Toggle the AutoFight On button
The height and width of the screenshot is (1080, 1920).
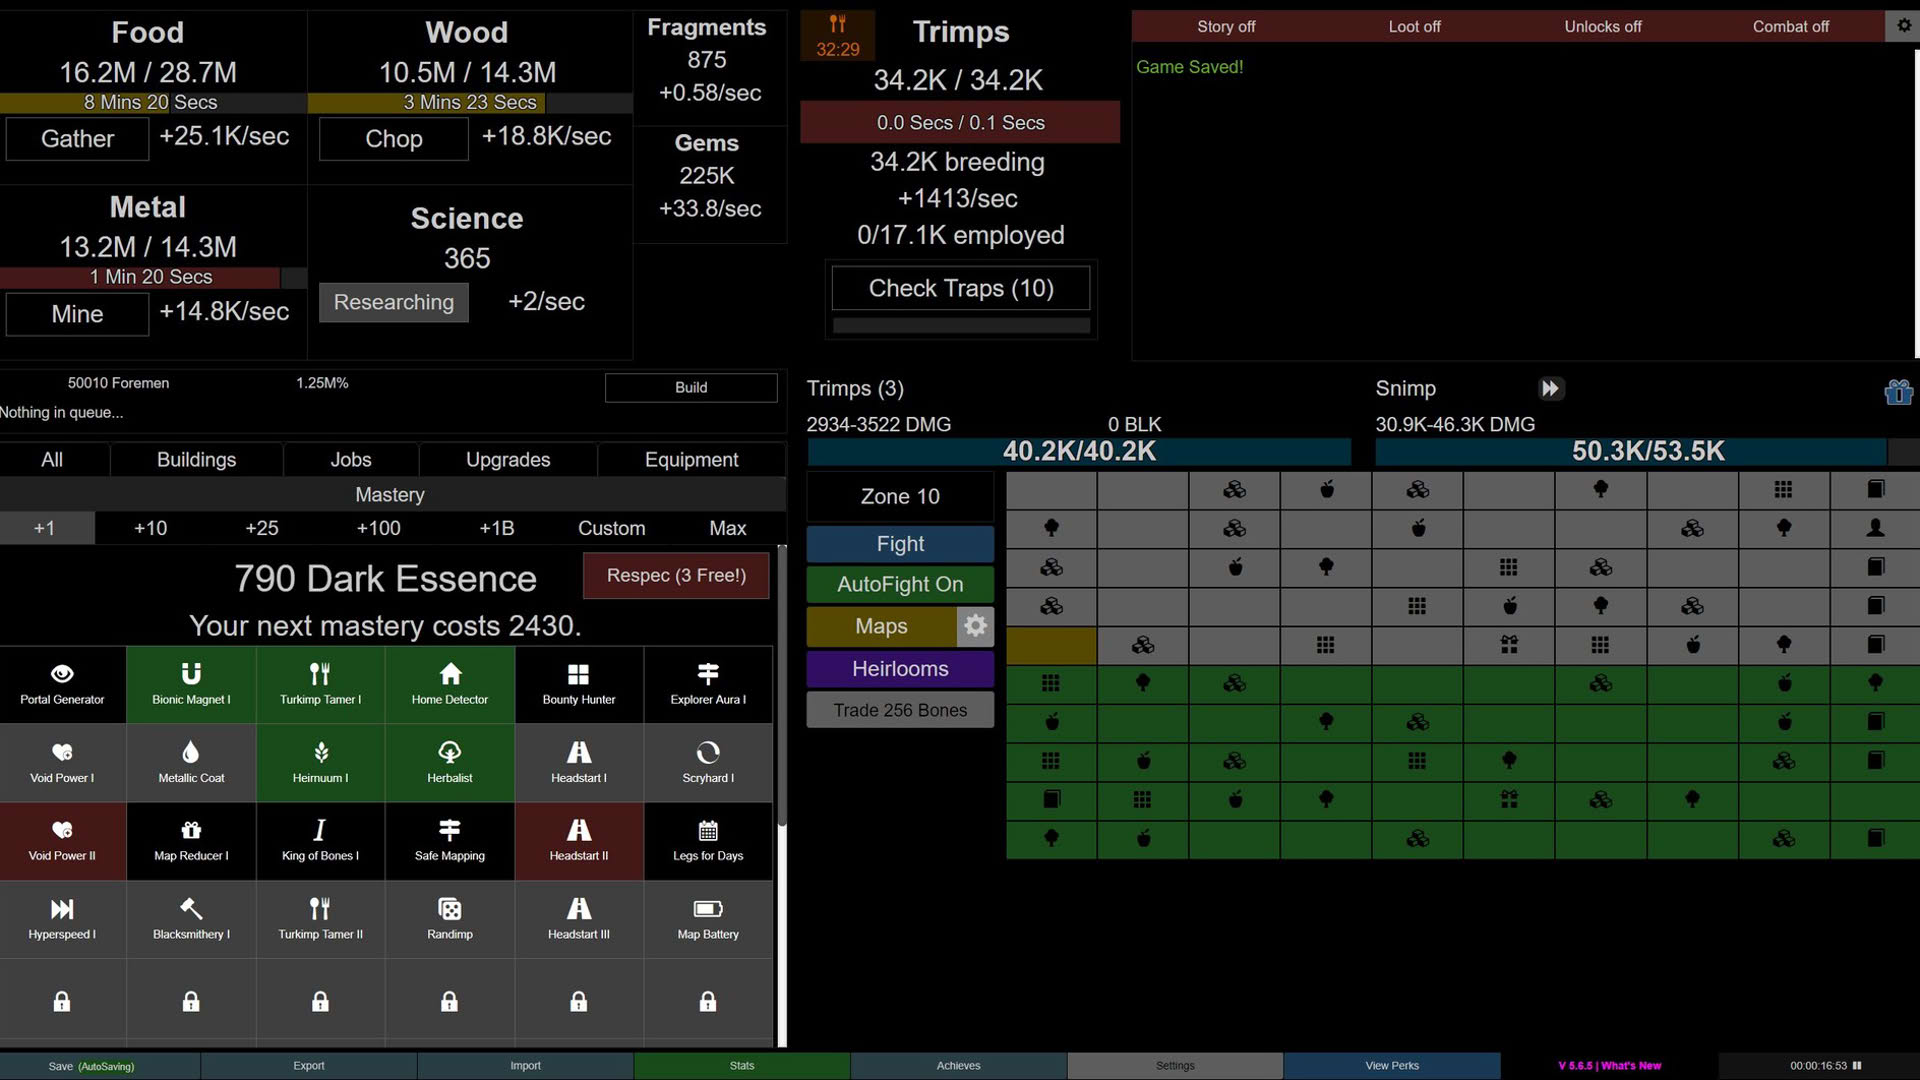click(900, 584)
